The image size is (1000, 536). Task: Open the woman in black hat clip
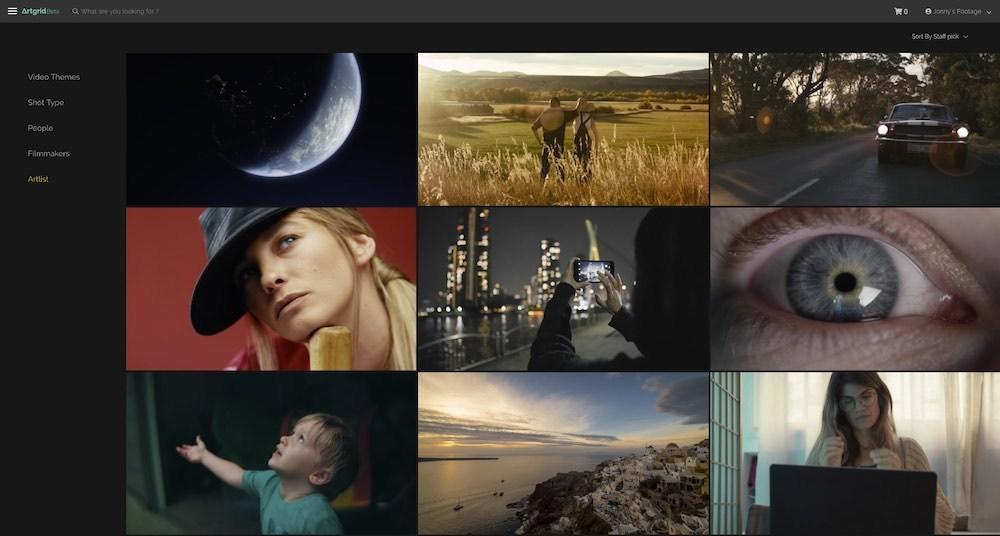(271, 289)
